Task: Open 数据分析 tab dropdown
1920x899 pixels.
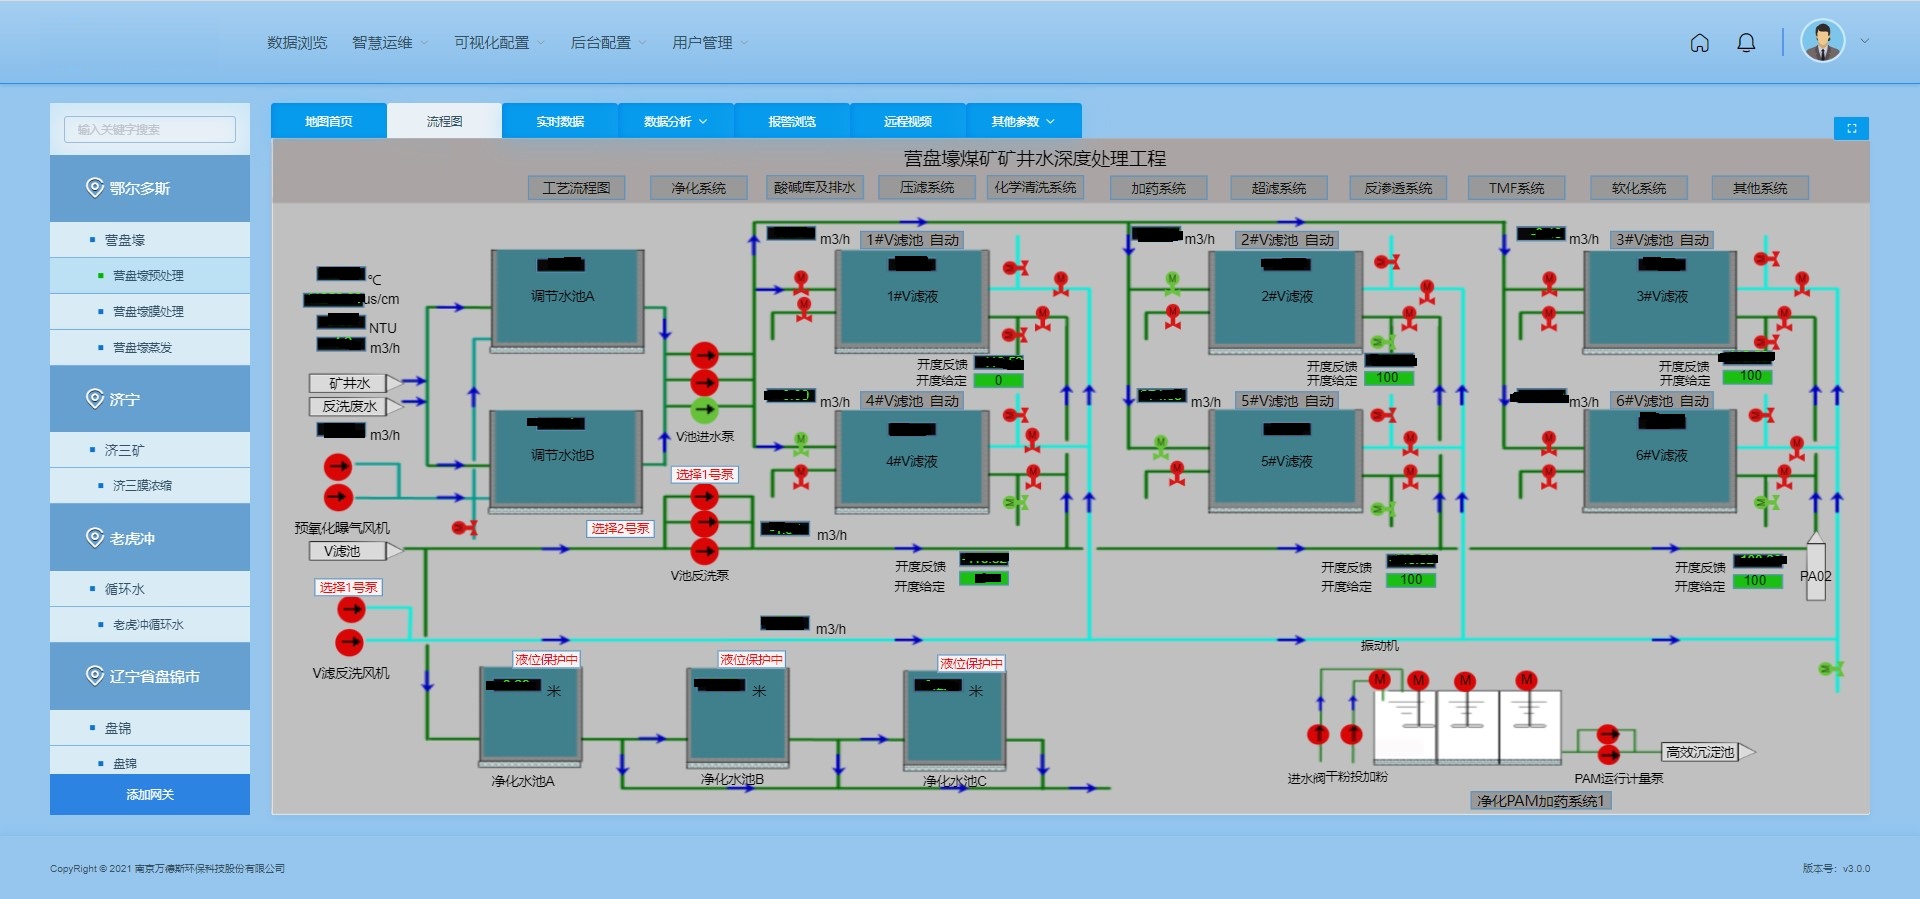Action: click(x=676, y=121)
